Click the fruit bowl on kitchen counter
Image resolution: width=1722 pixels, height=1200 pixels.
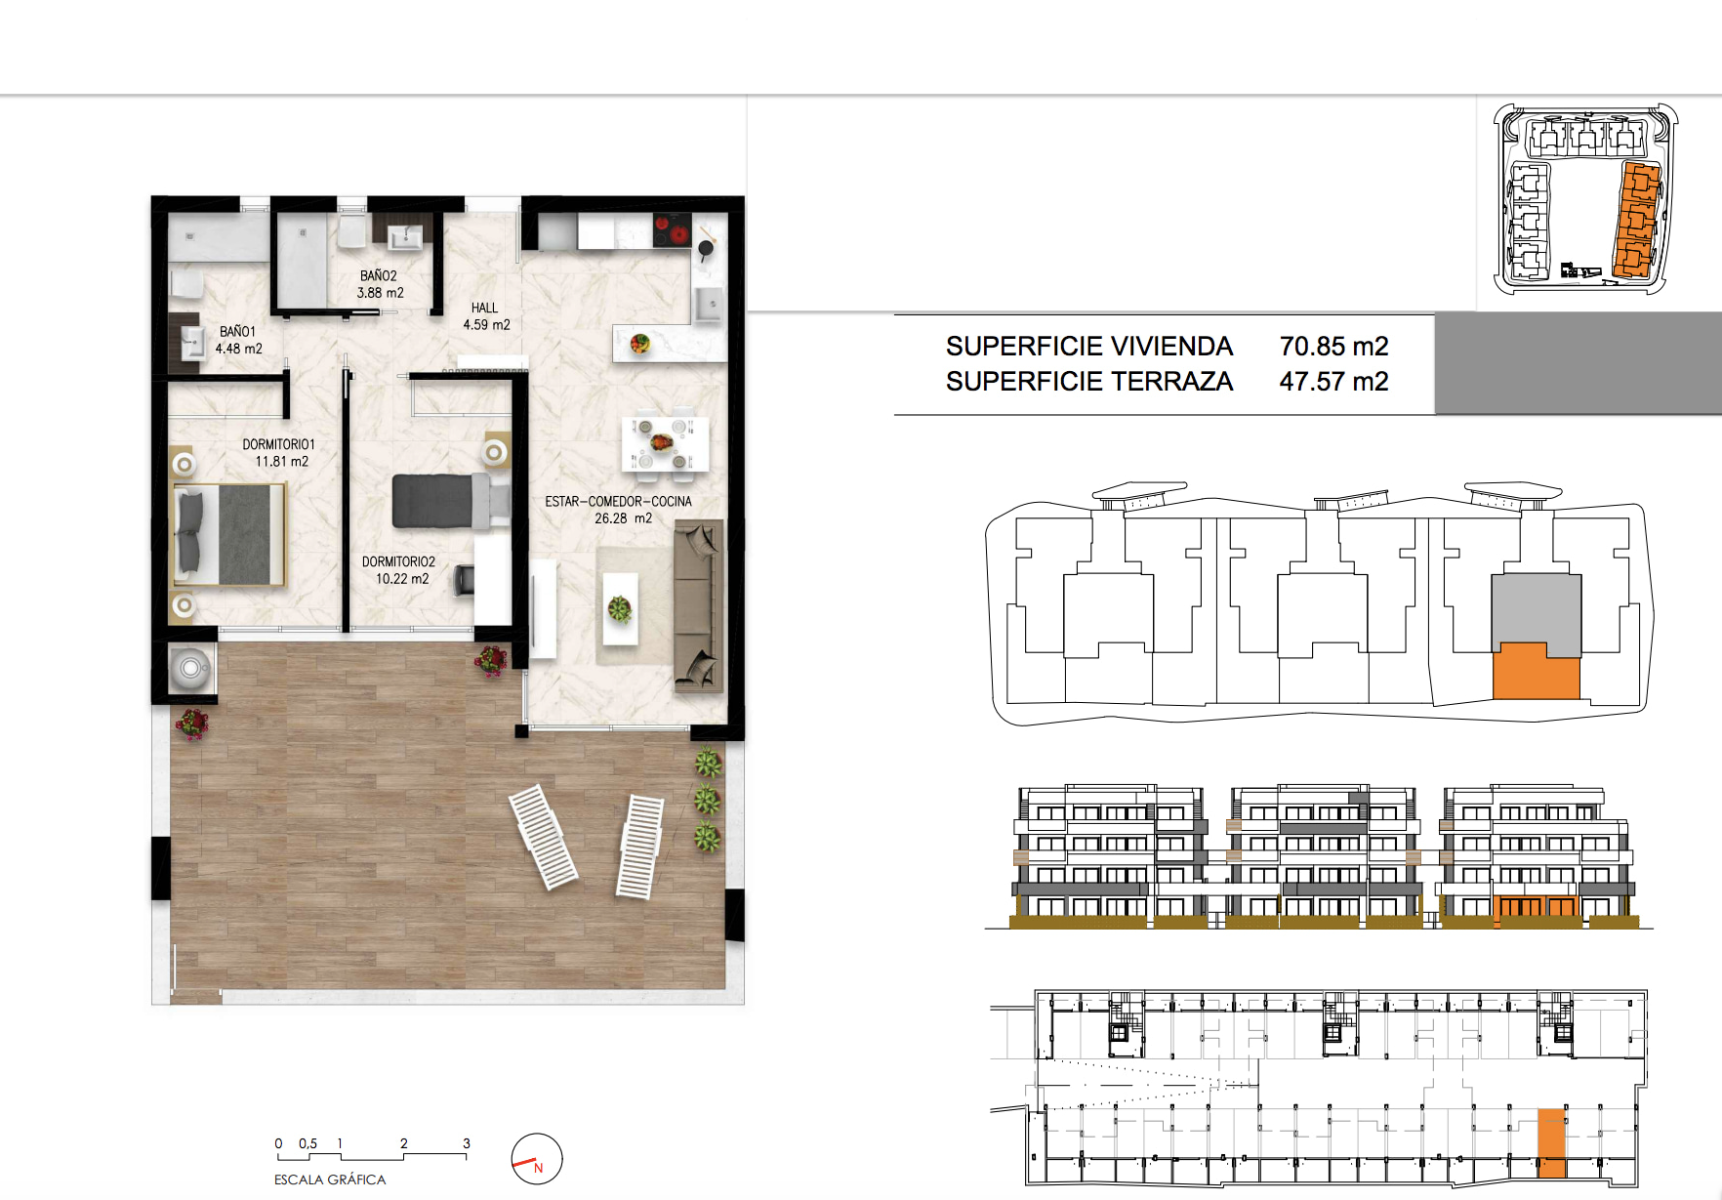pos(640,345)
